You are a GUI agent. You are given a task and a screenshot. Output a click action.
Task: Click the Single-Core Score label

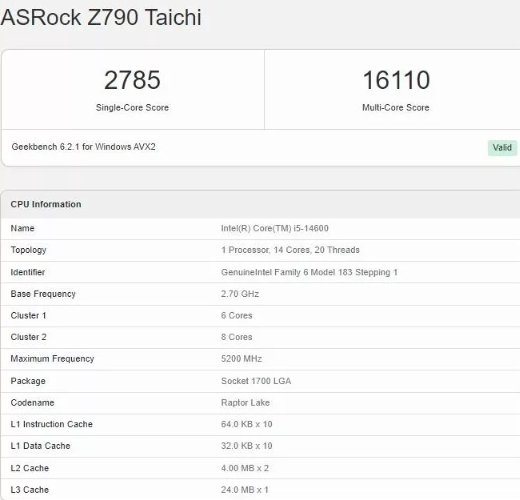132,108
